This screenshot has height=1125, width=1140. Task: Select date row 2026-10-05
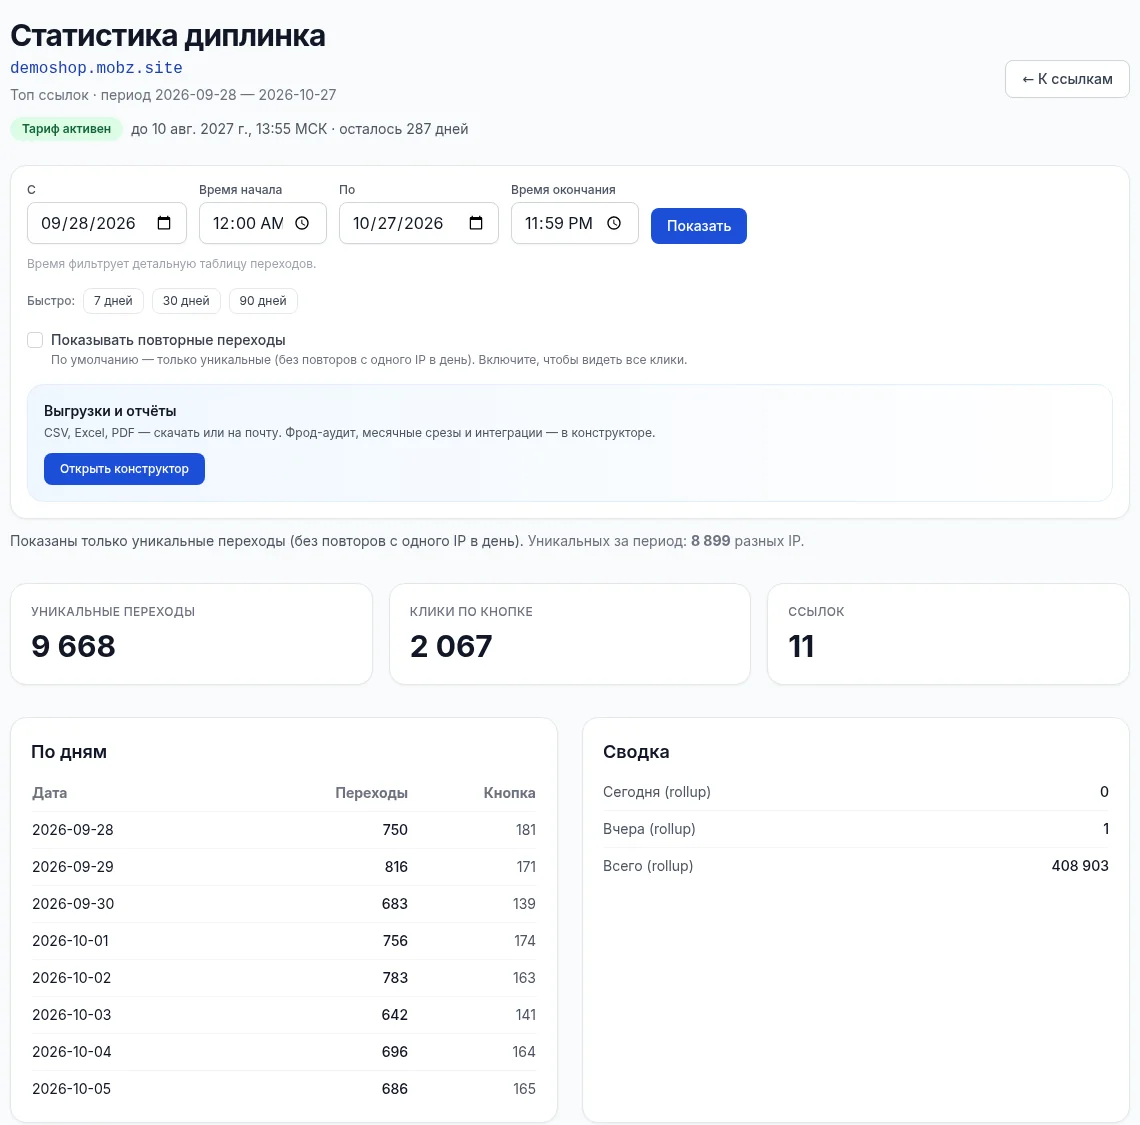pyautogui.click(x=284, y=1089)
